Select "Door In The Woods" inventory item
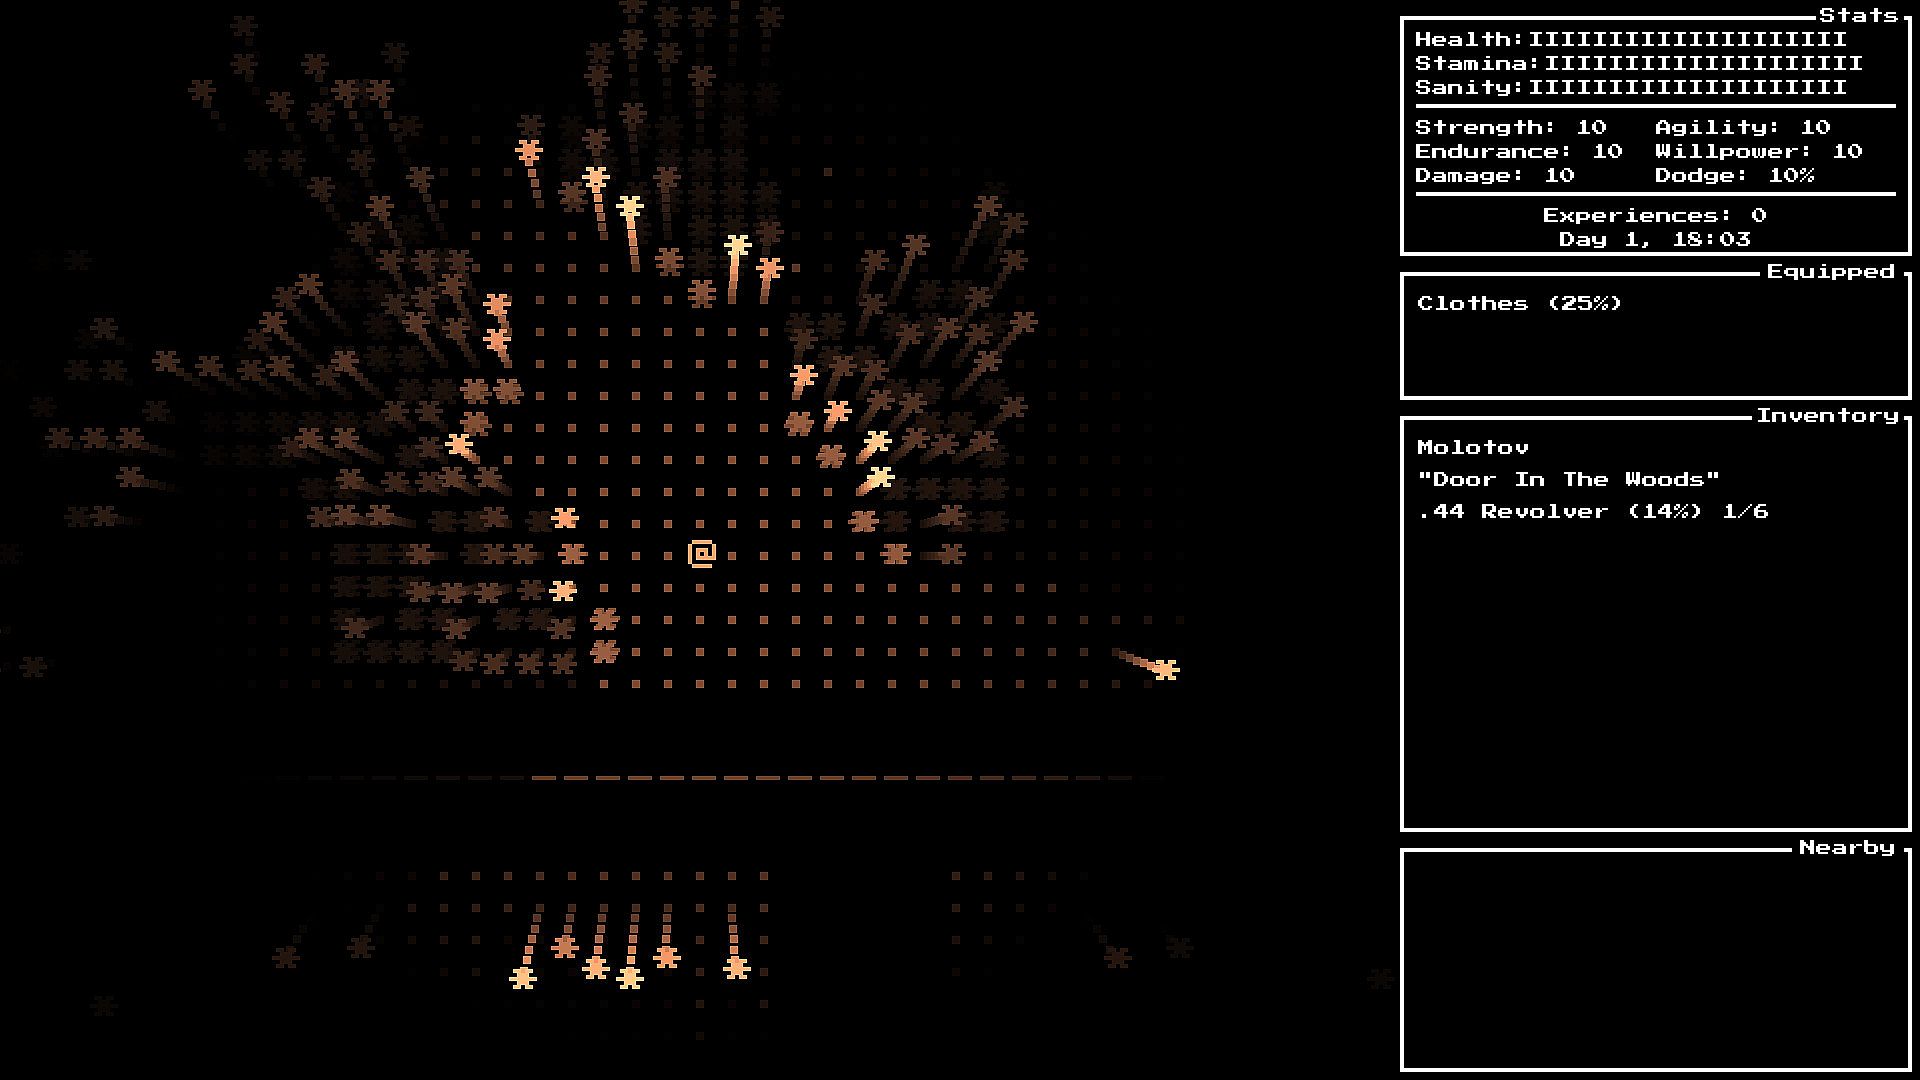The height and width of the screenshot is (1080, 1920). [x=1568, y=479]
